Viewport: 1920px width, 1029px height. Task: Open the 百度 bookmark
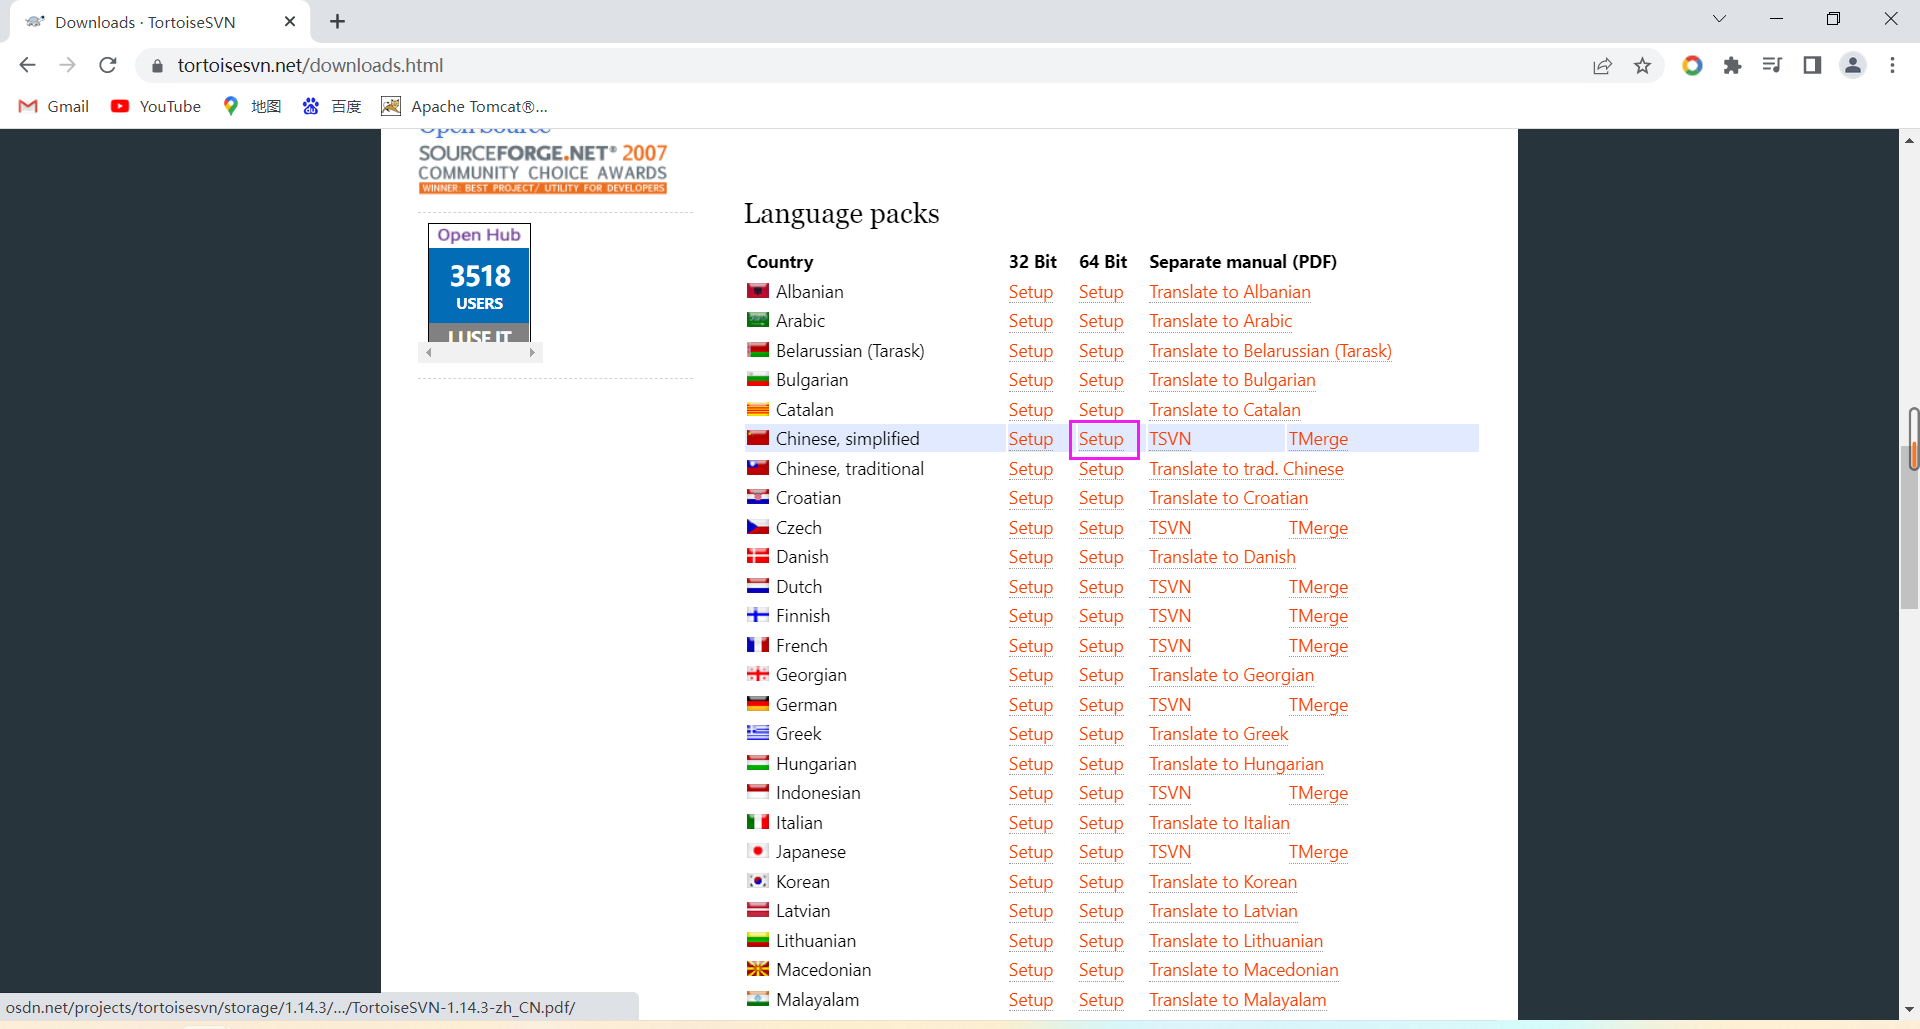332,106
